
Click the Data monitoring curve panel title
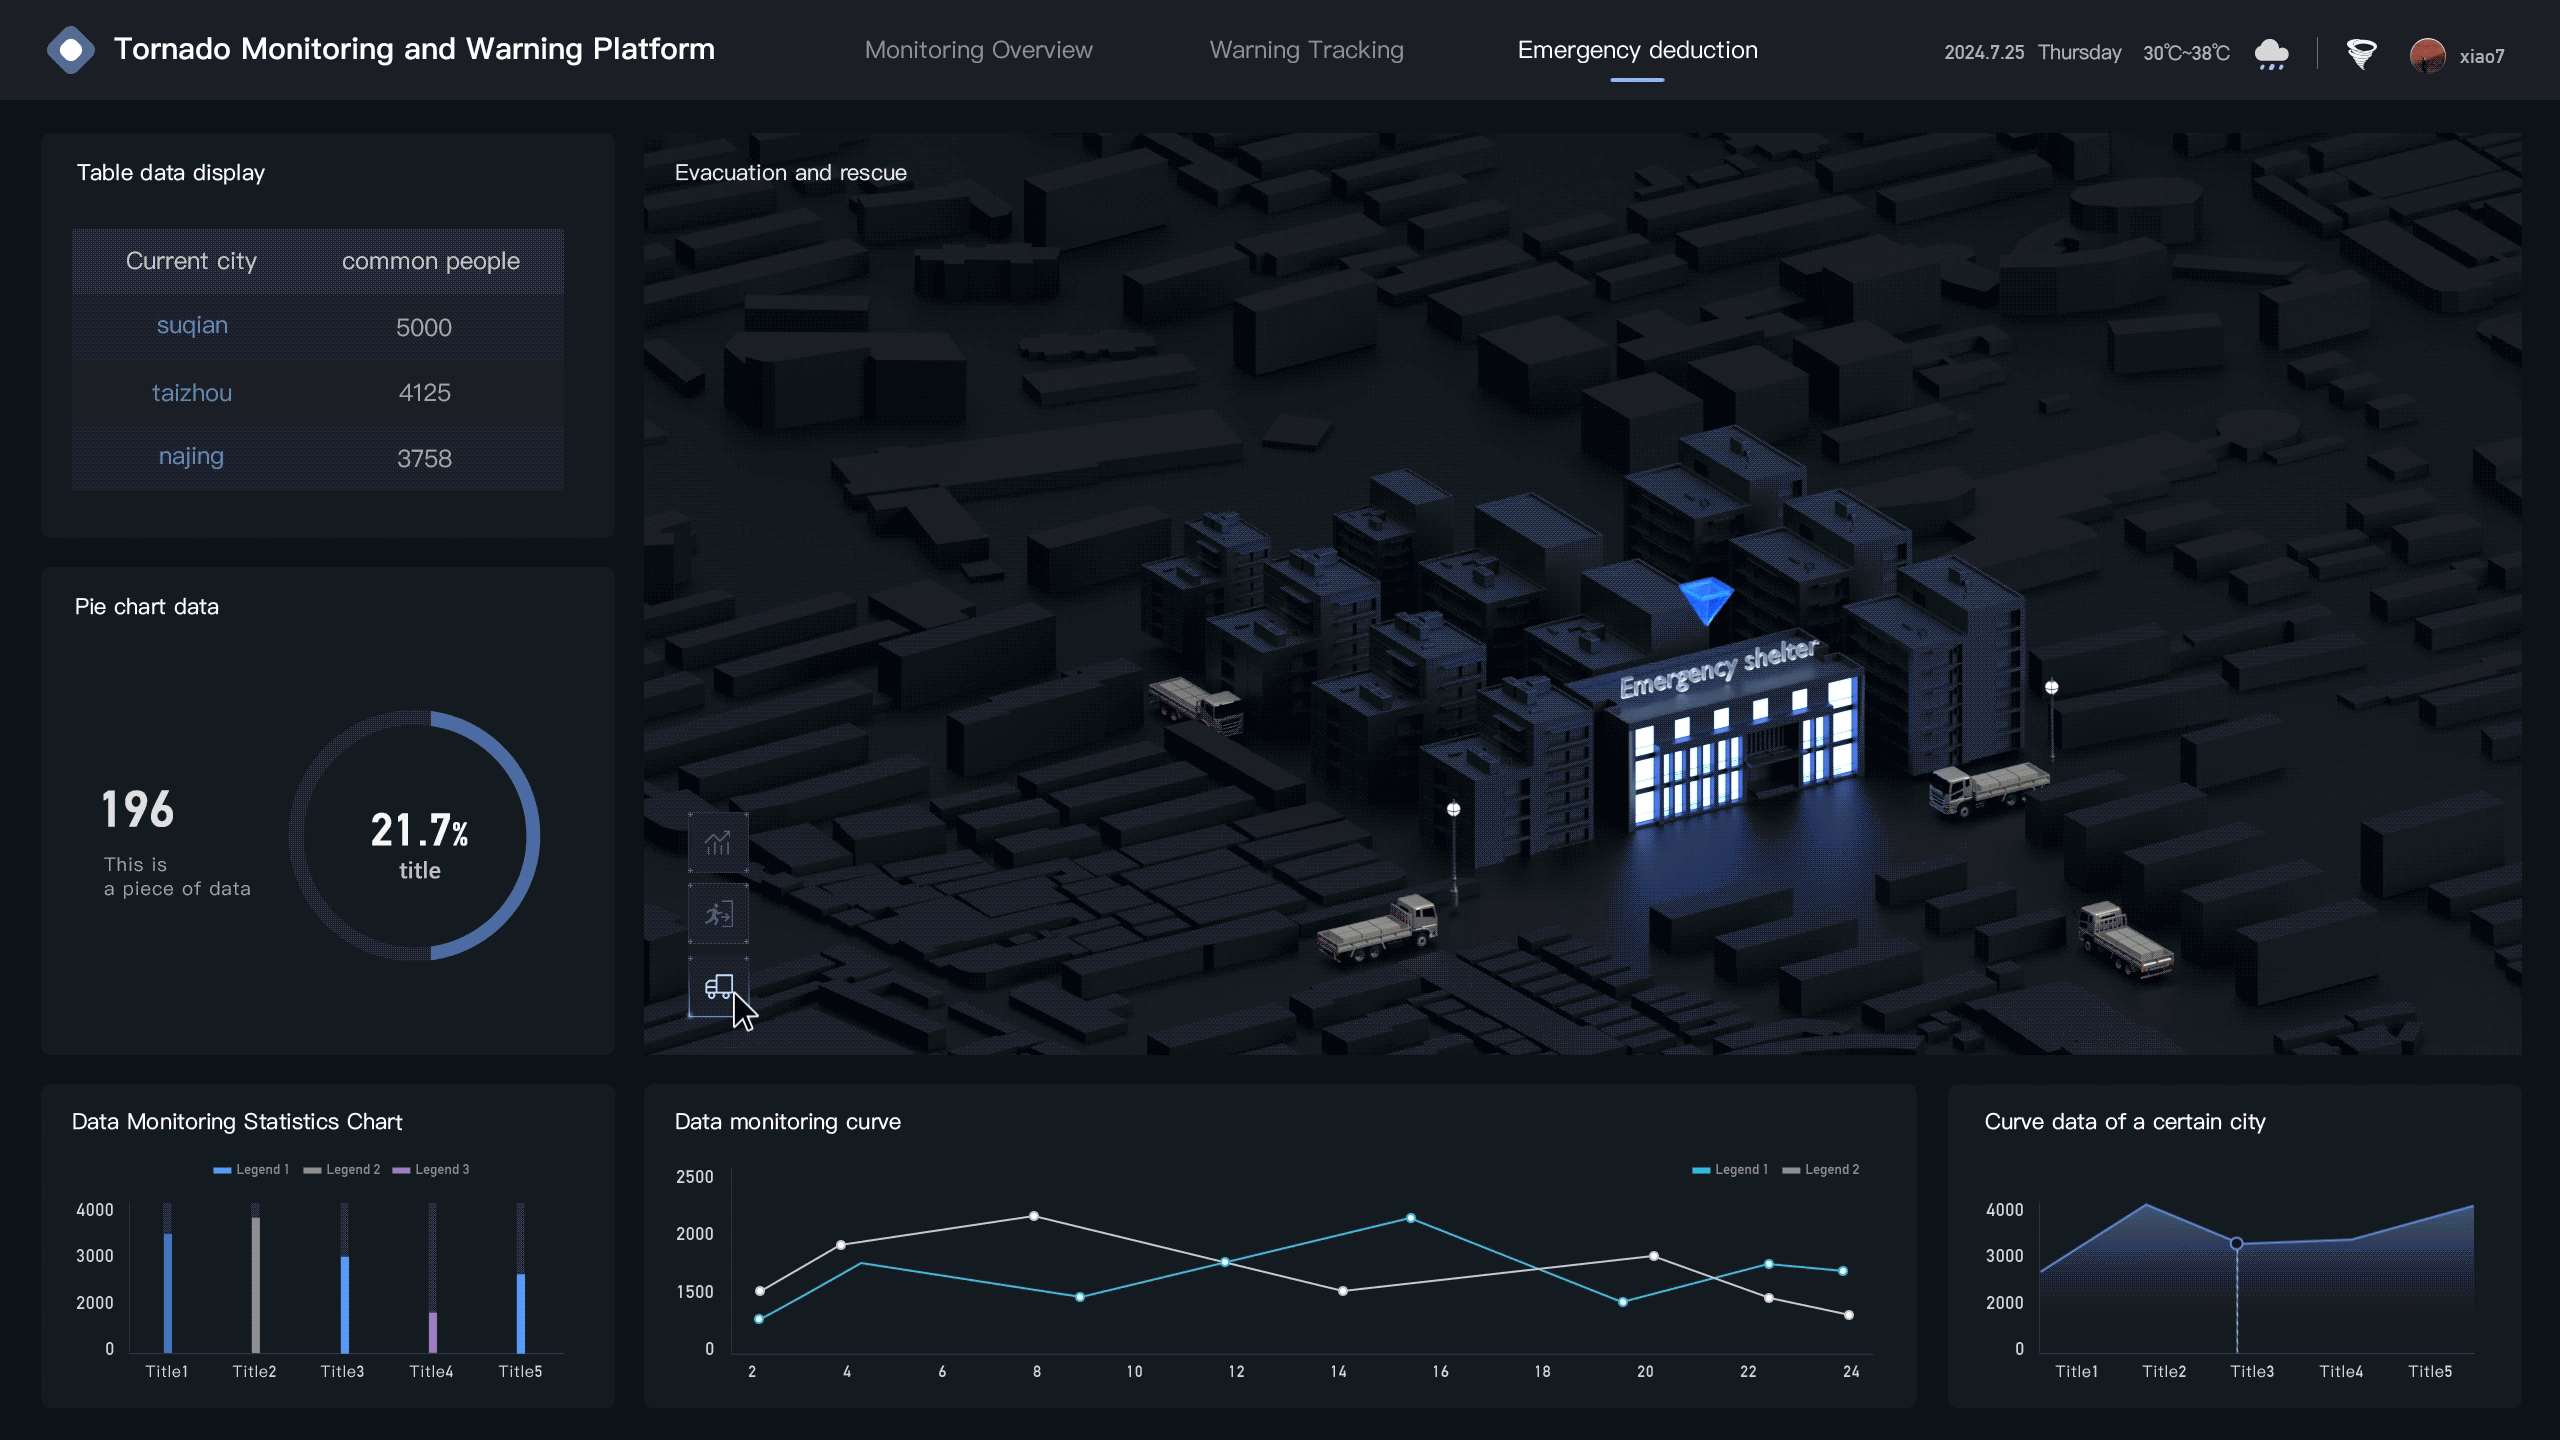[x=788, y=1122]
